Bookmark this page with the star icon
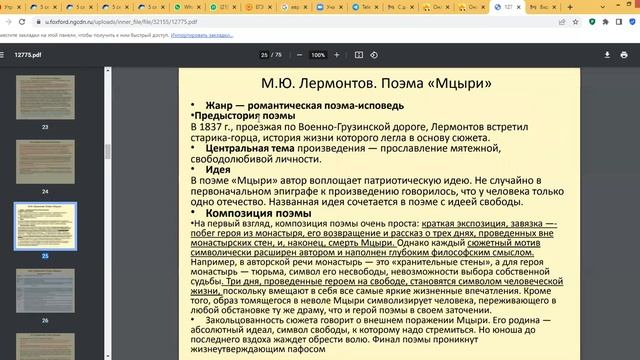Image resolution: width=640 pixels, height=360 pixels. (x=576, y=22)
